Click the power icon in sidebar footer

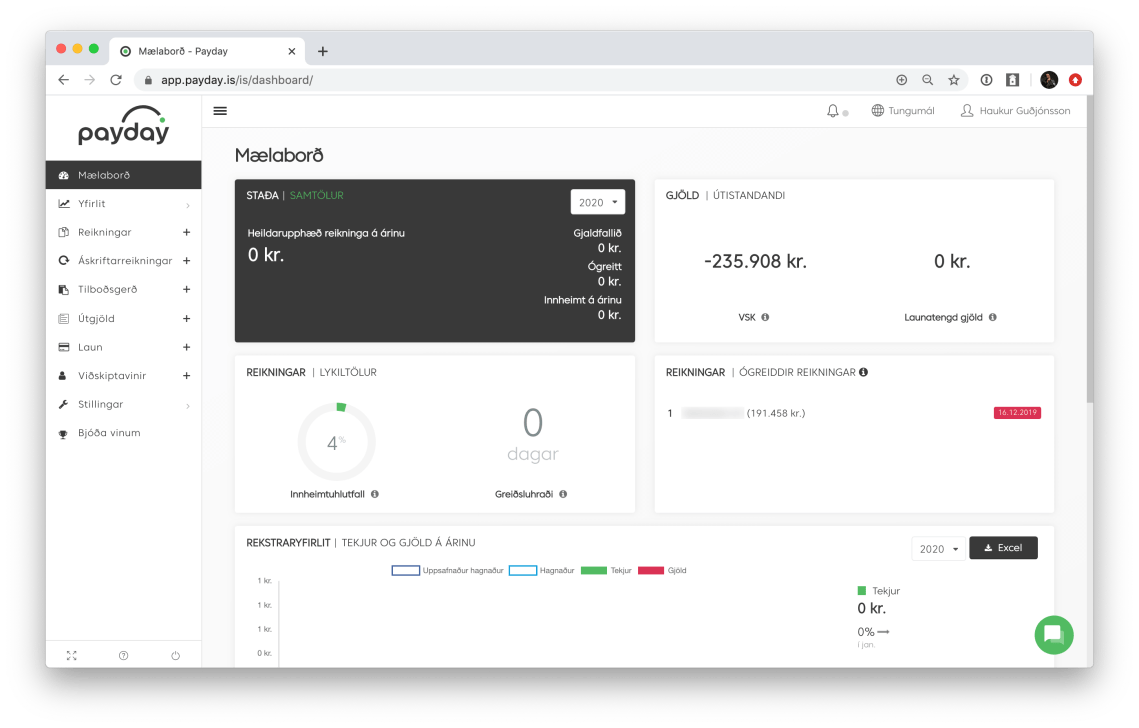175,656
